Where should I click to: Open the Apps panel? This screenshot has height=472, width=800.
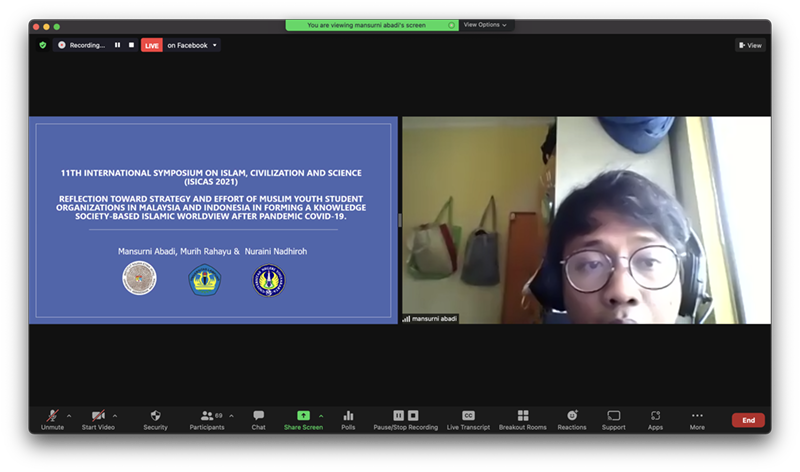pyautogui.click(x=655, y=418)
